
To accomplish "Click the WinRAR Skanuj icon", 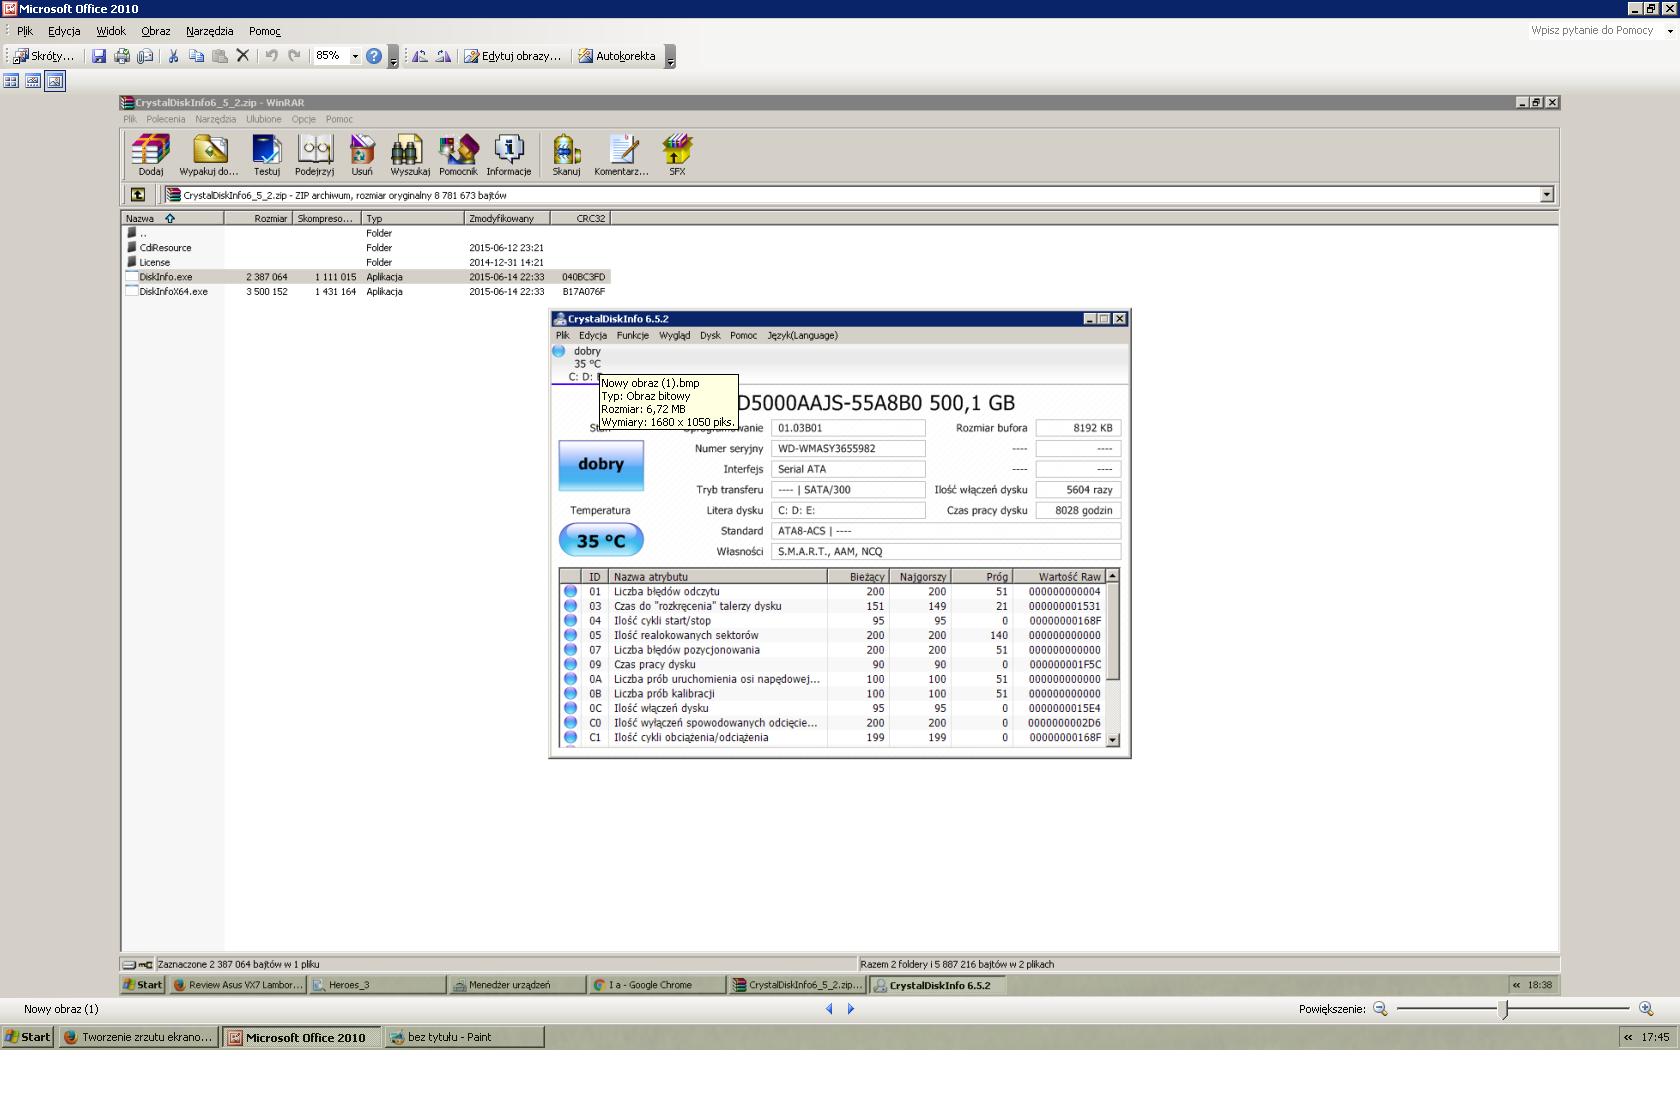I will tap(566, 155).
